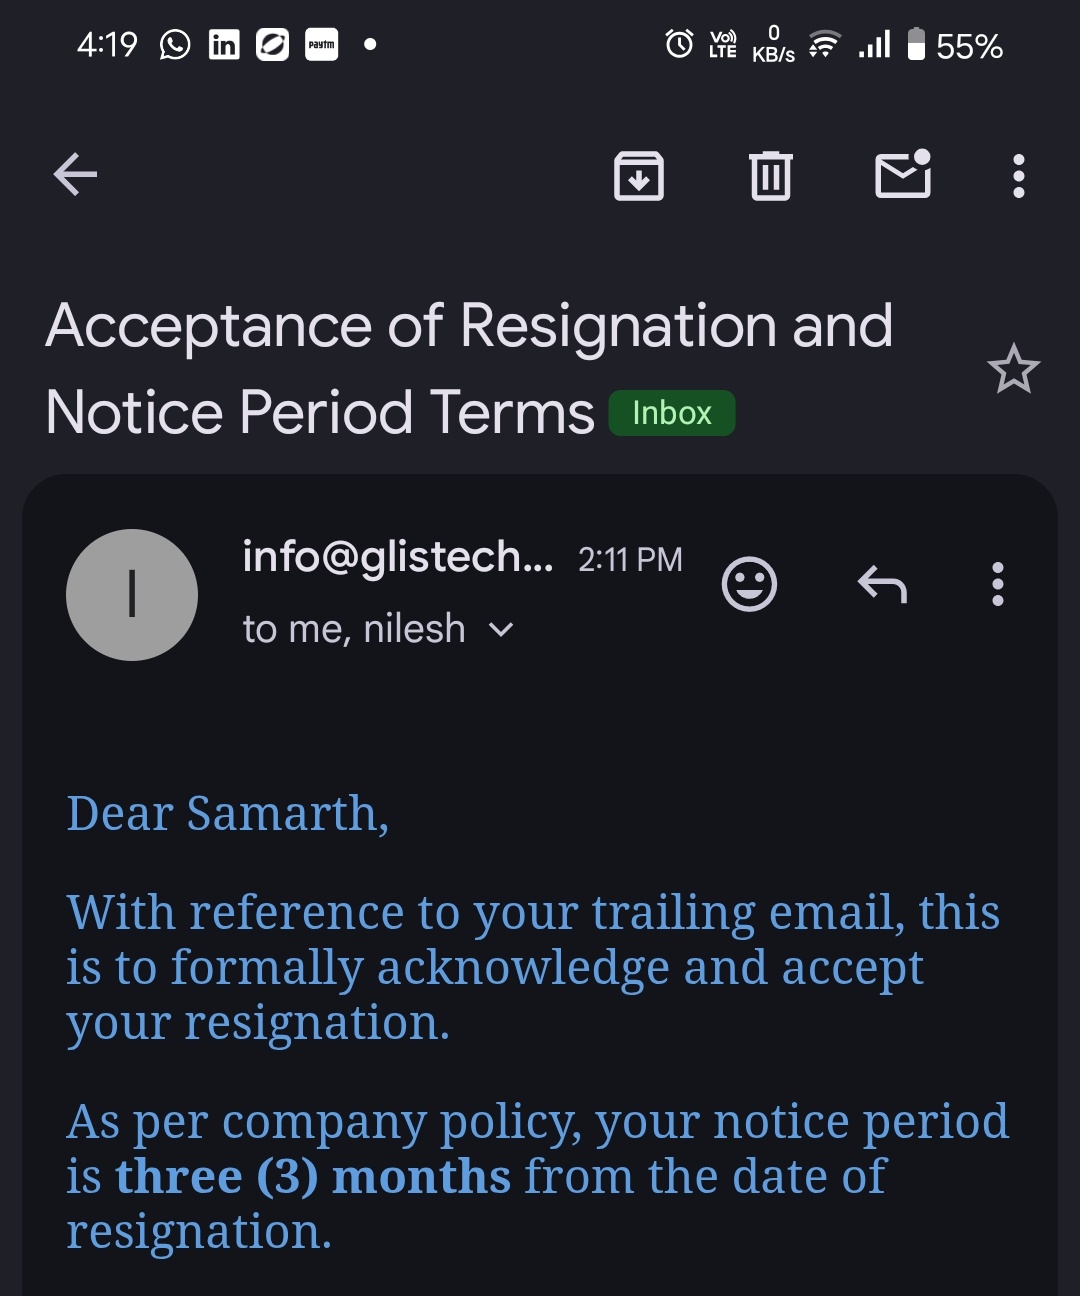Open top-right overflow menu
This screenshot has height=1296, width=1080.
click(1018, 176)
